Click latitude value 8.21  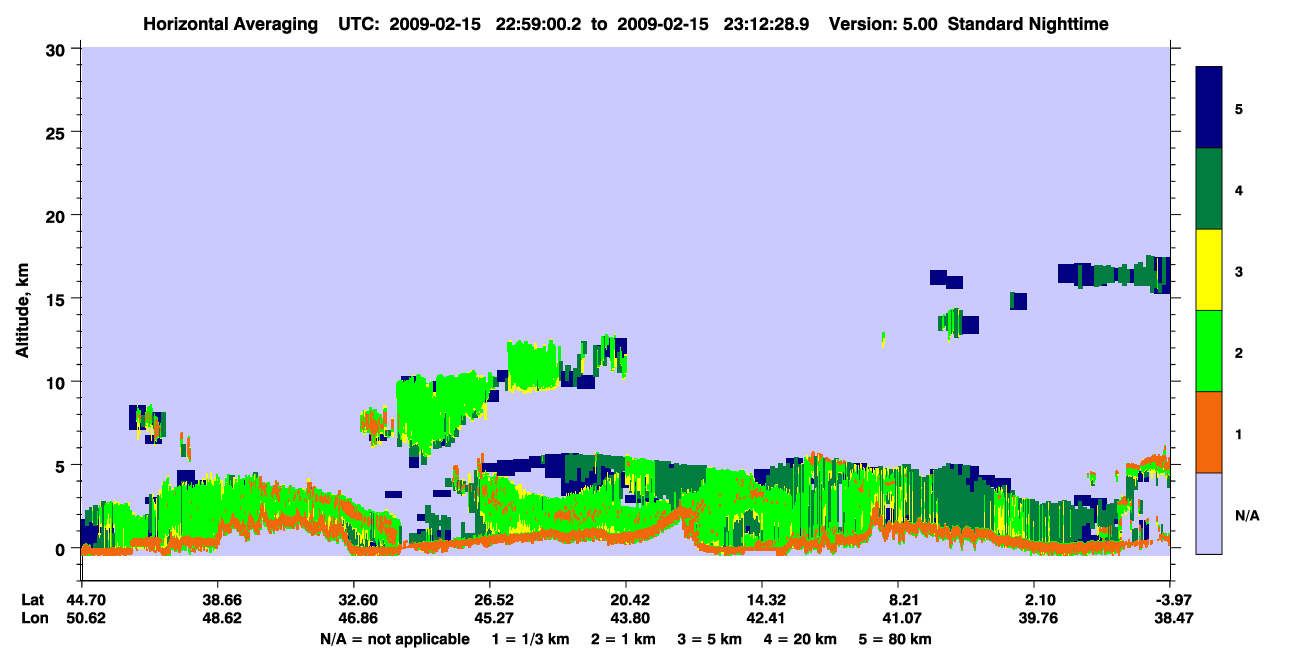(x=902, y=600)
